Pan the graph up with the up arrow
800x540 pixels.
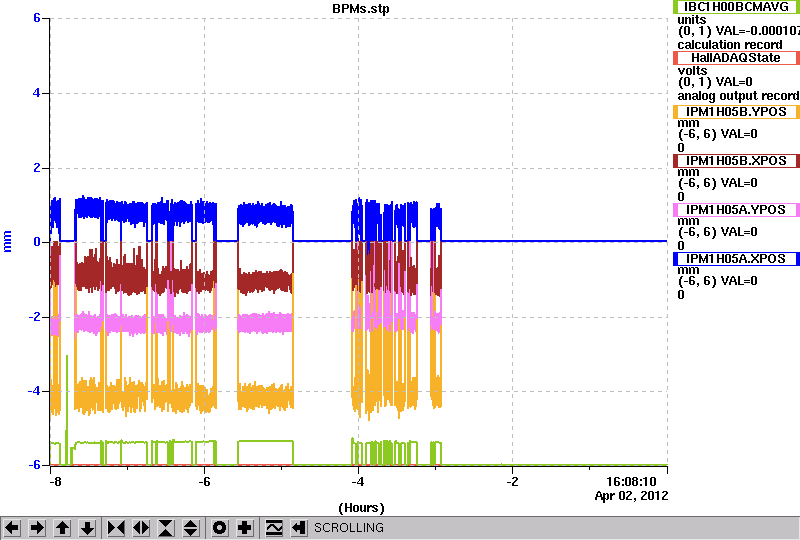(x=62, y=528)
